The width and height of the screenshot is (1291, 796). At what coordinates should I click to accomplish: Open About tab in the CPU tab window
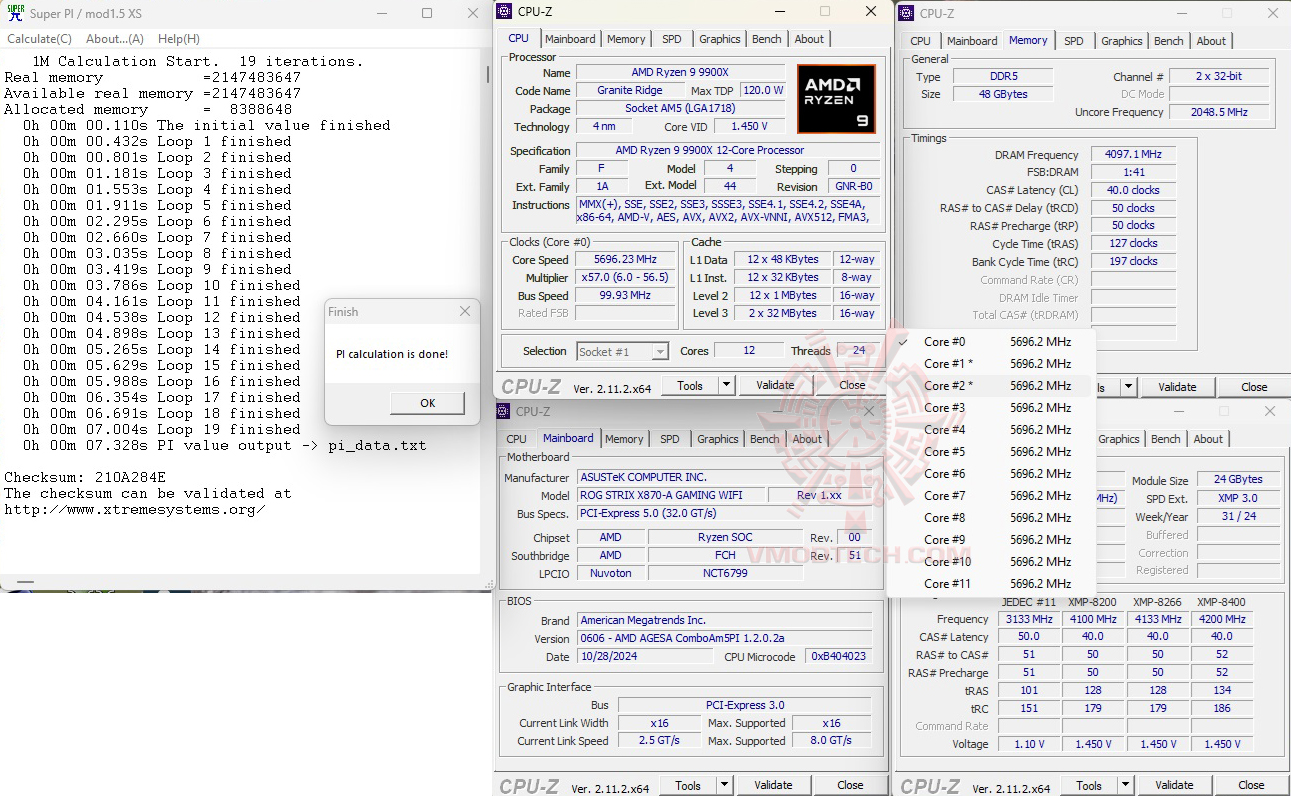(x=810, y=39)
